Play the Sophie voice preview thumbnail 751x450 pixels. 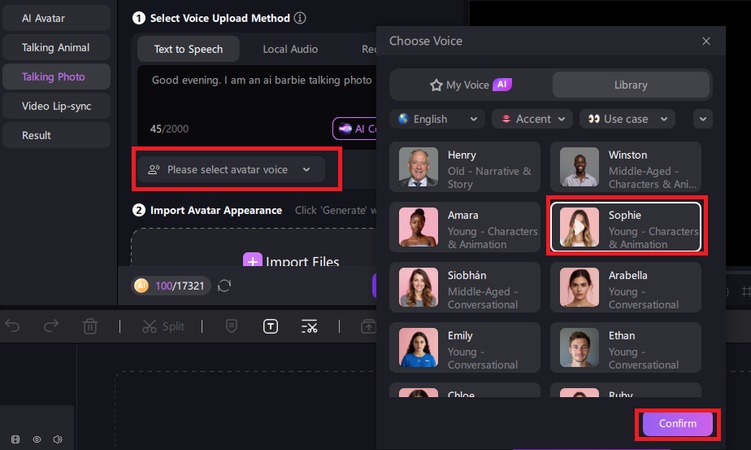(x=579, y=227)
